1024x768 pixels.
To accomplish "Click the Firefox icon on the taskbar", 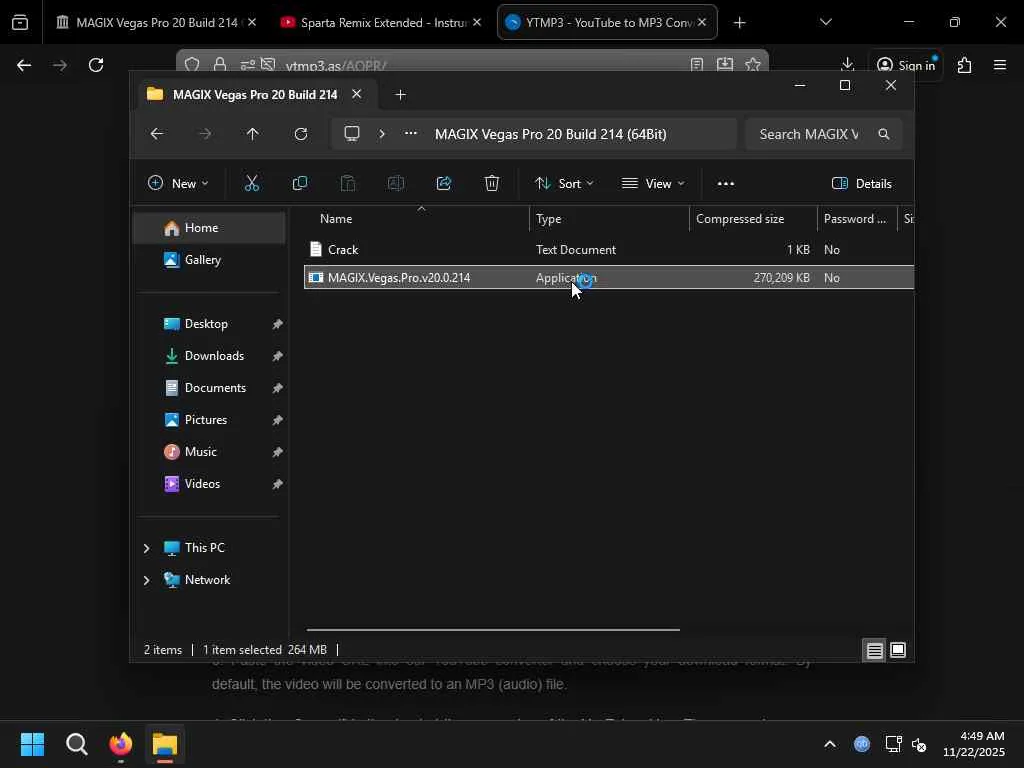I will (x=121, y=744).
